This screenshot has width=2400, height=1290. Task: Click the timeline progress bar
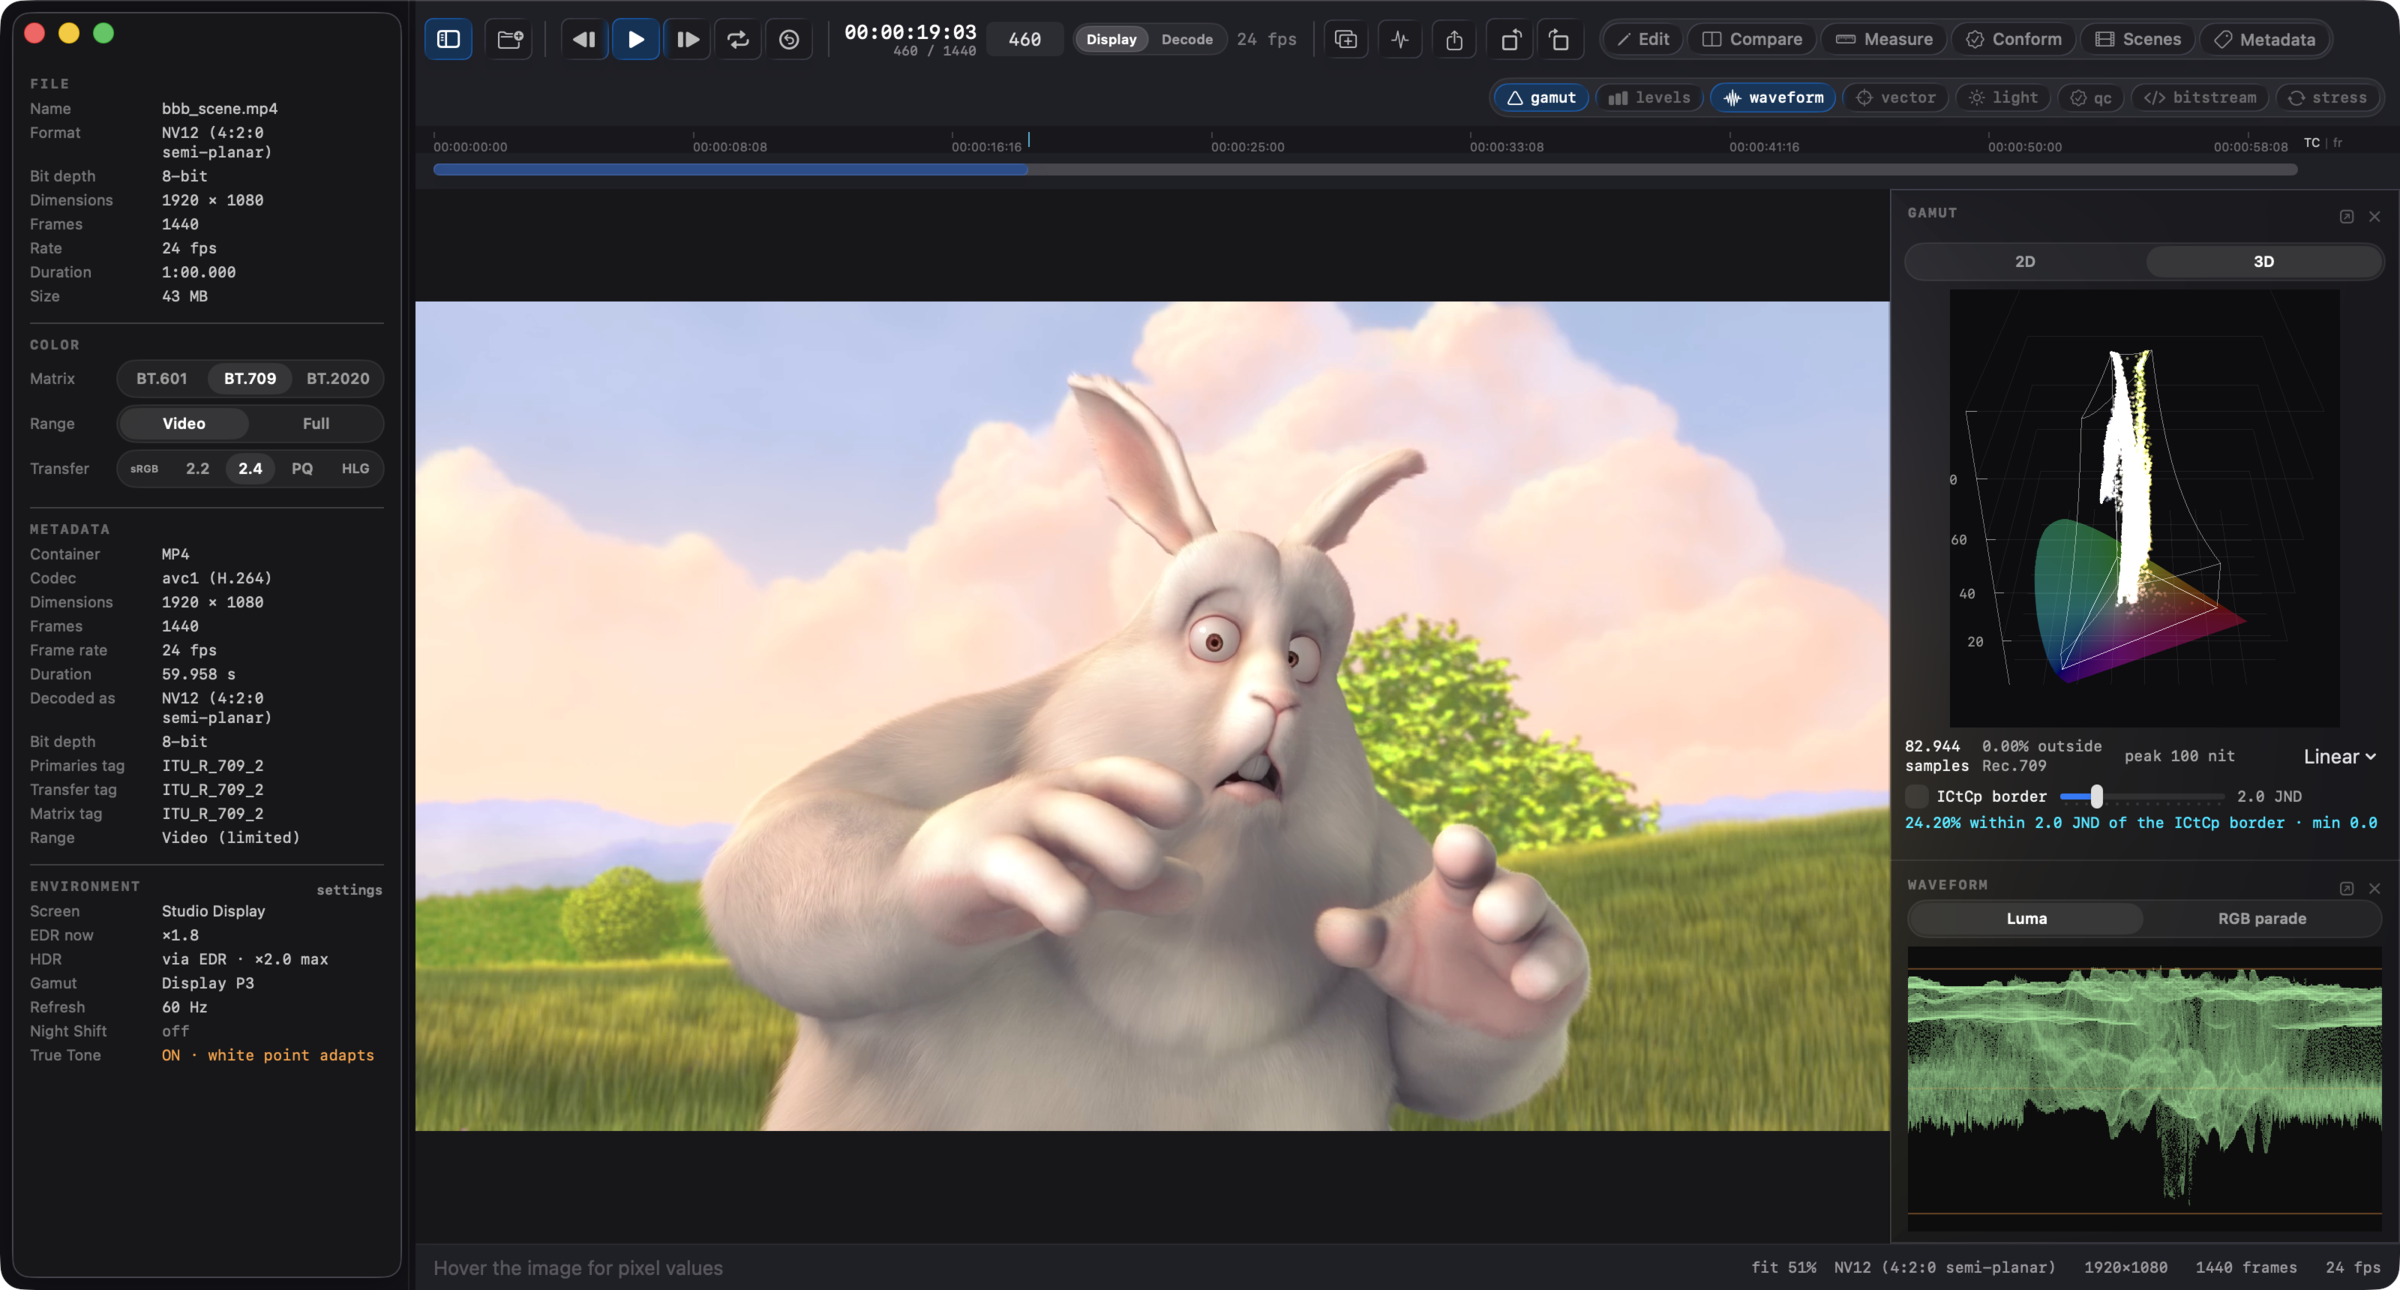1365,169
